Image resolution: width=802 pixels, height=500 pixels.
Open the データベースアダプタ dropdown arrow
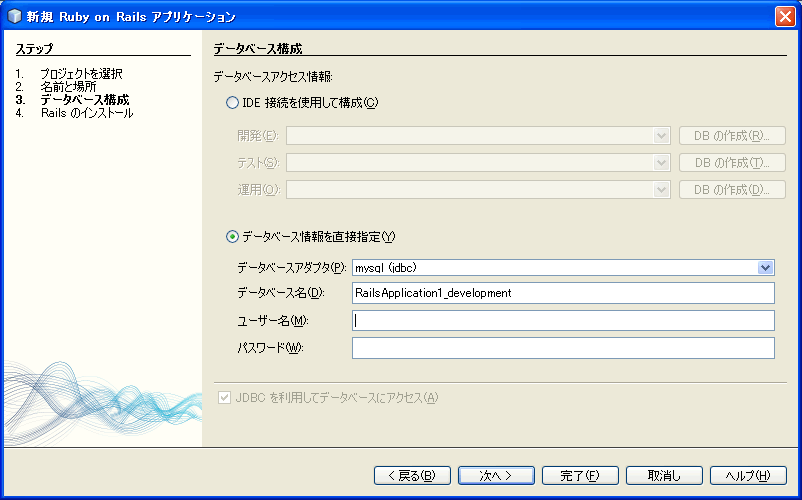click(x=765, y=267)
